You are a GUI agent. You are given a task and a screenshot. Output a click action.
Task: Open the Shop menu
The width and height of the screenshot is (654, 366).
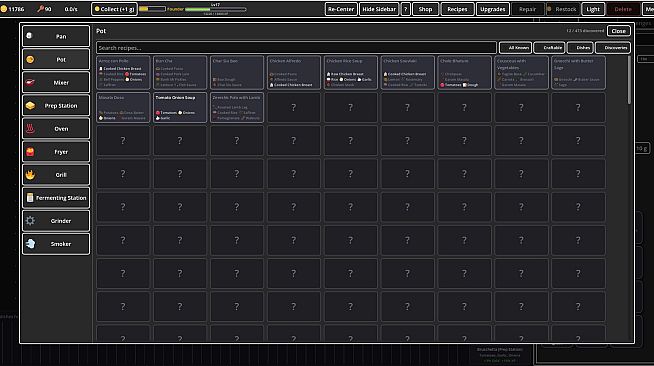[425, 9]
